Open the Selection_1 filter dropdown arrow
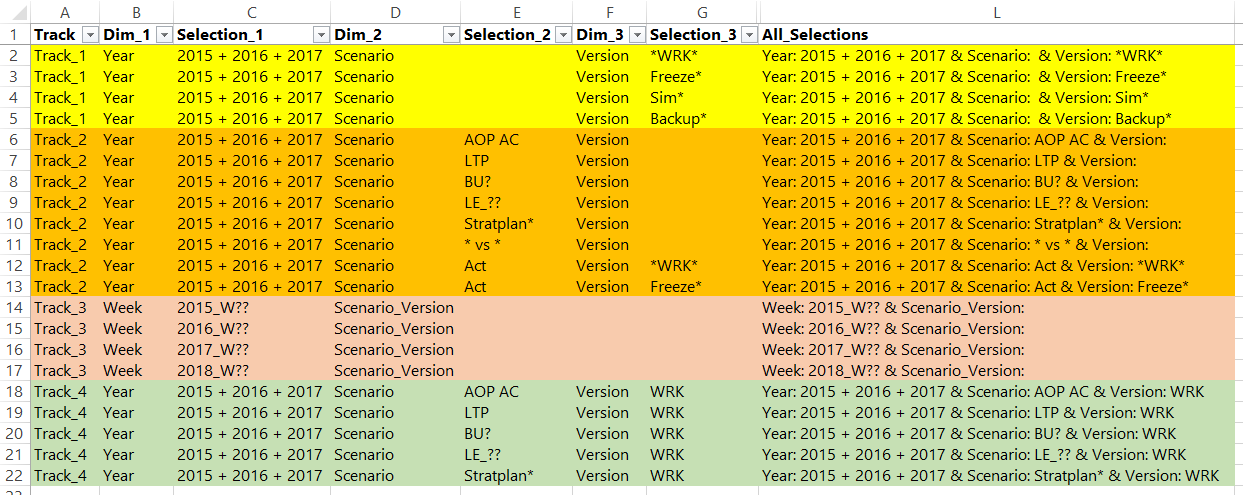This screenshot has height=495, width=1243. pyautogui.click(x=321, y=35)
